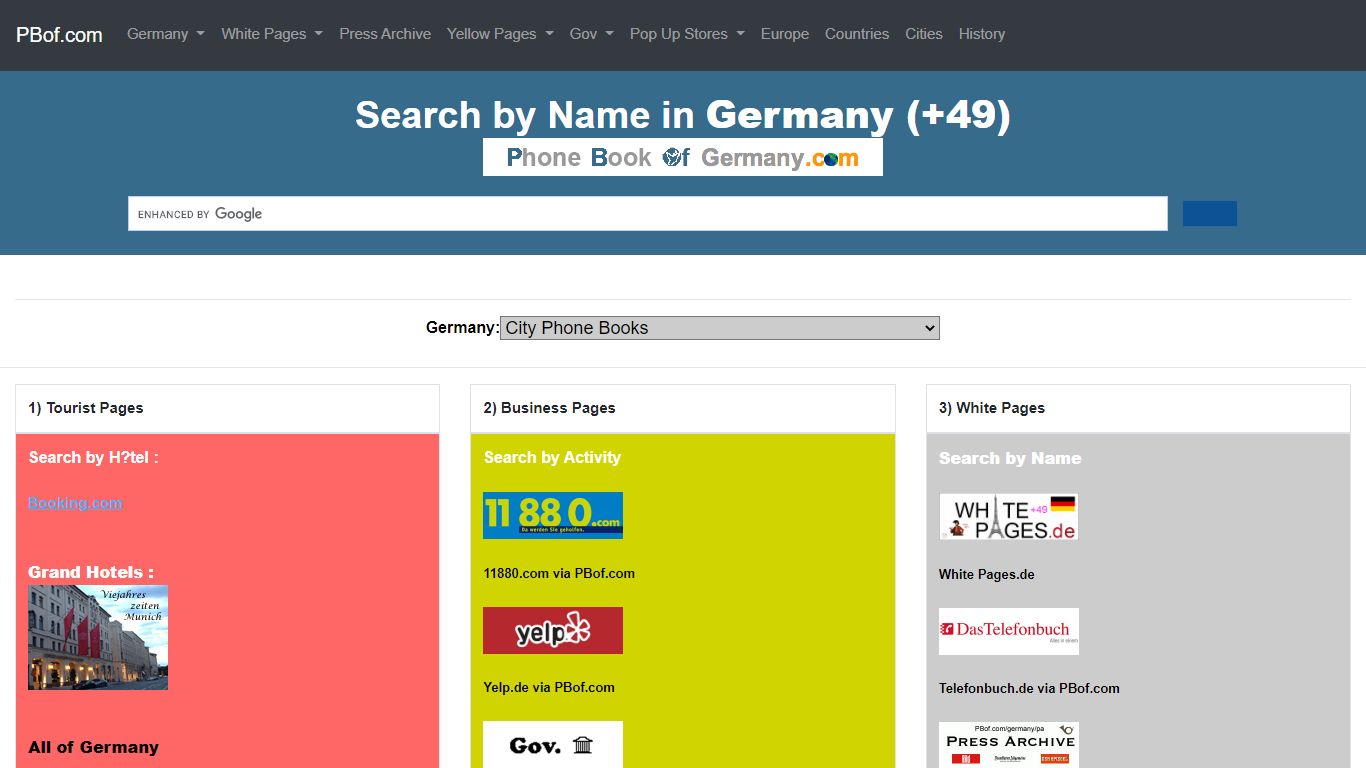Click the 'All of Germany' heading
1366x768 pixels.
(94, 747)
